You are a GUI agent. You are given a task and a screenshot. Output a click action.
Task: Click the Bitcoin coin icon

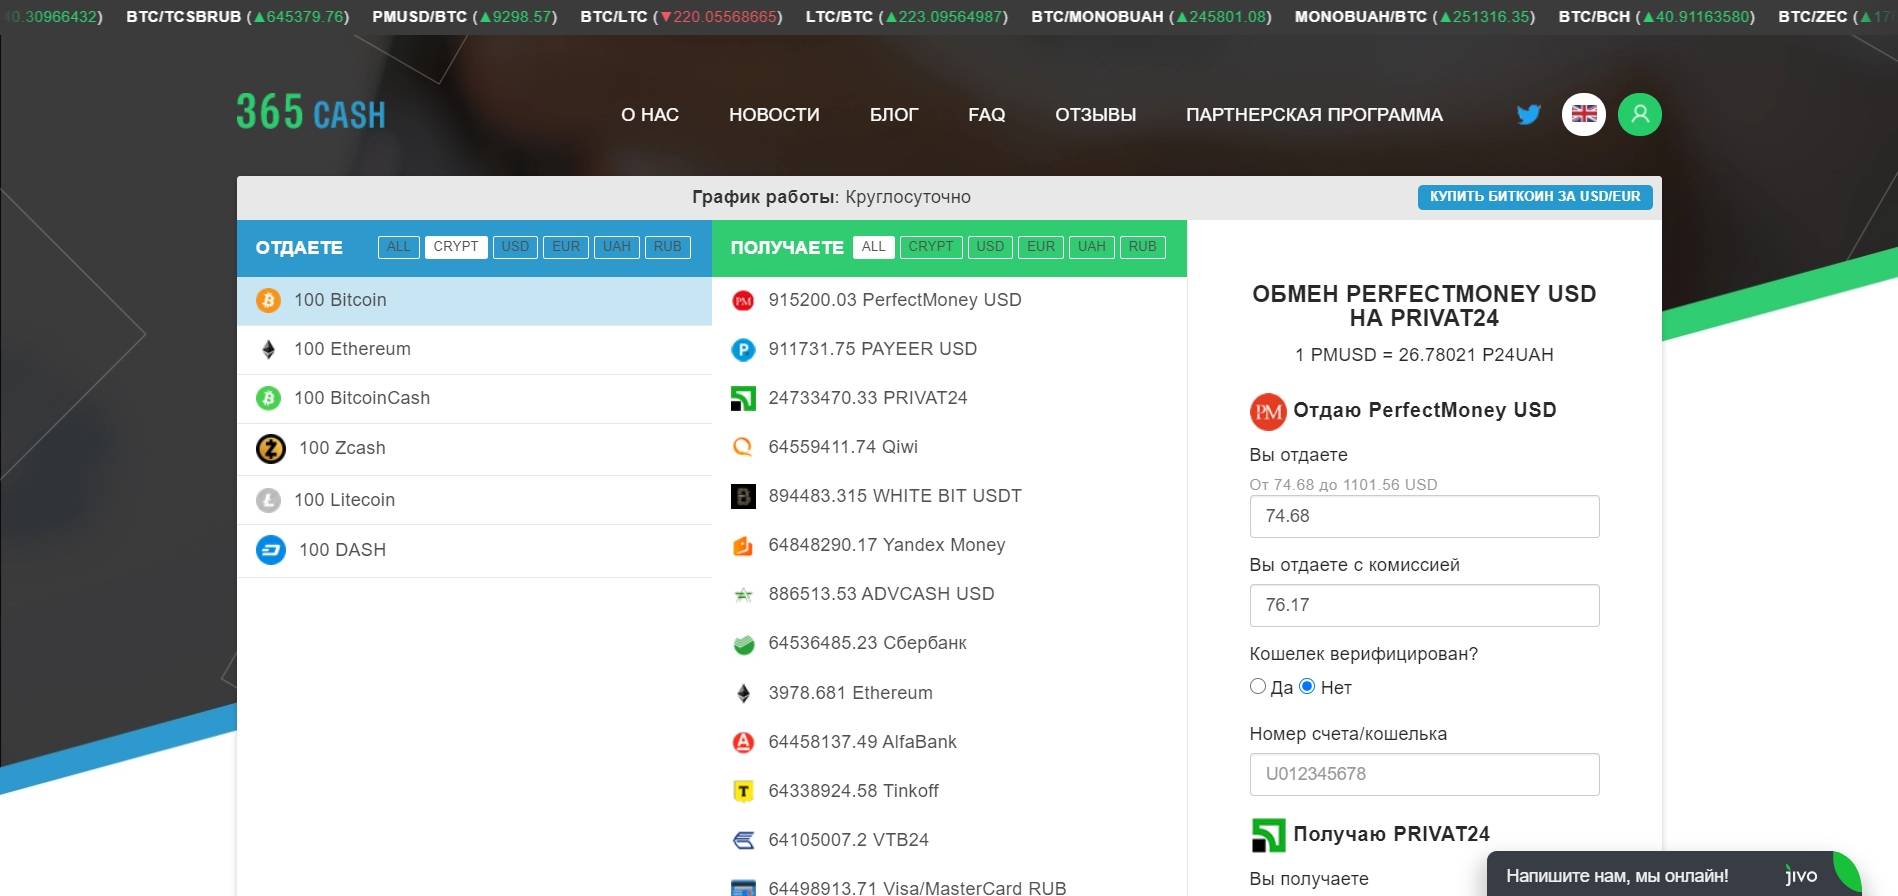coord(268,300)
